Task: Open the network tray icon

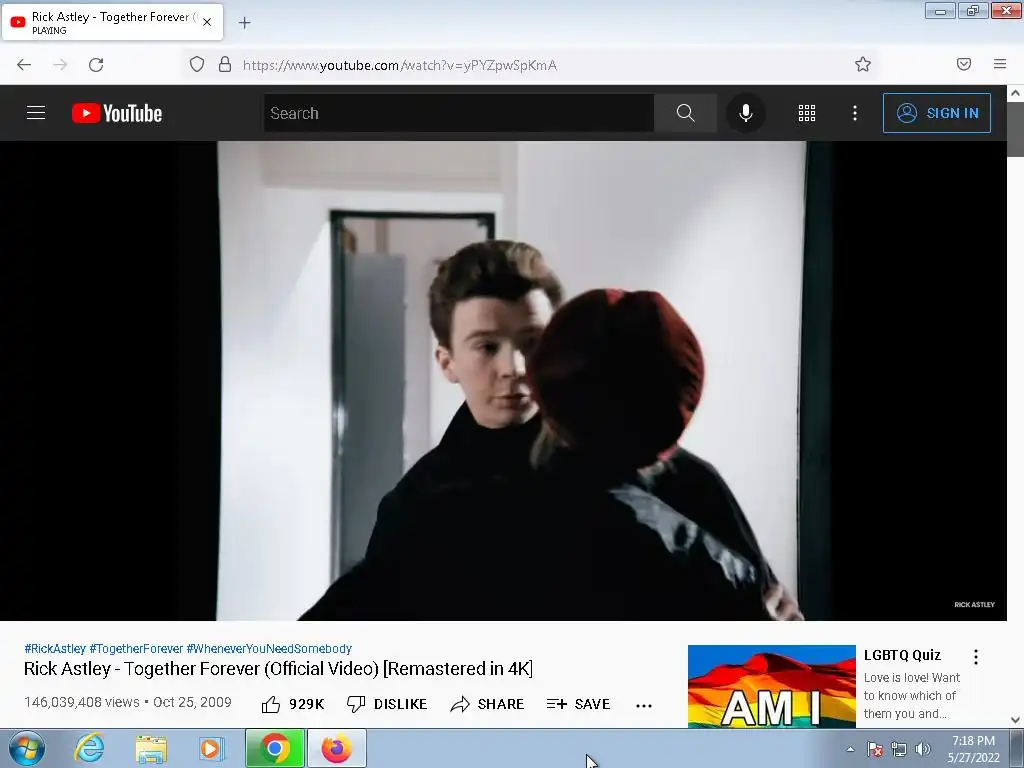Action: (x=899, y=749)
